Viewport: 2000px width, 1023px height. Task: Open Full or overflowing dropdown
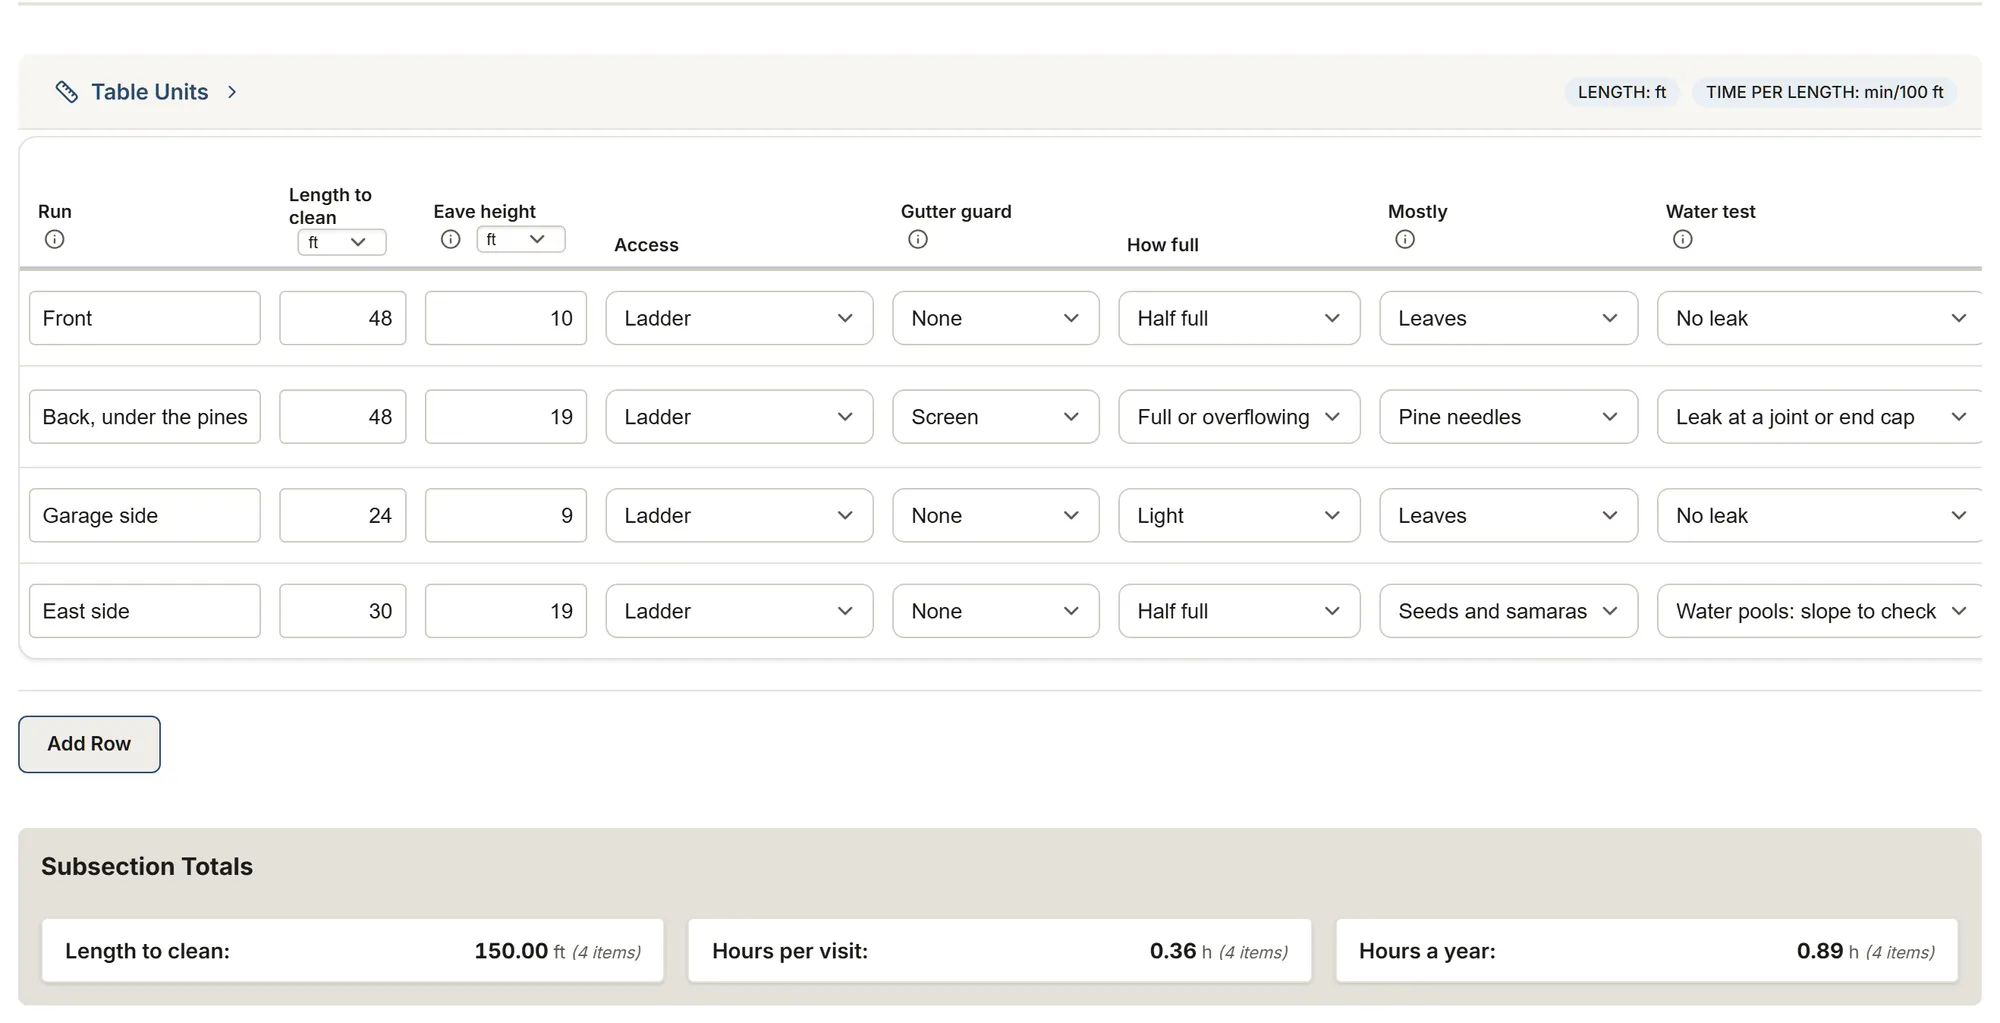pos(1239,417)
